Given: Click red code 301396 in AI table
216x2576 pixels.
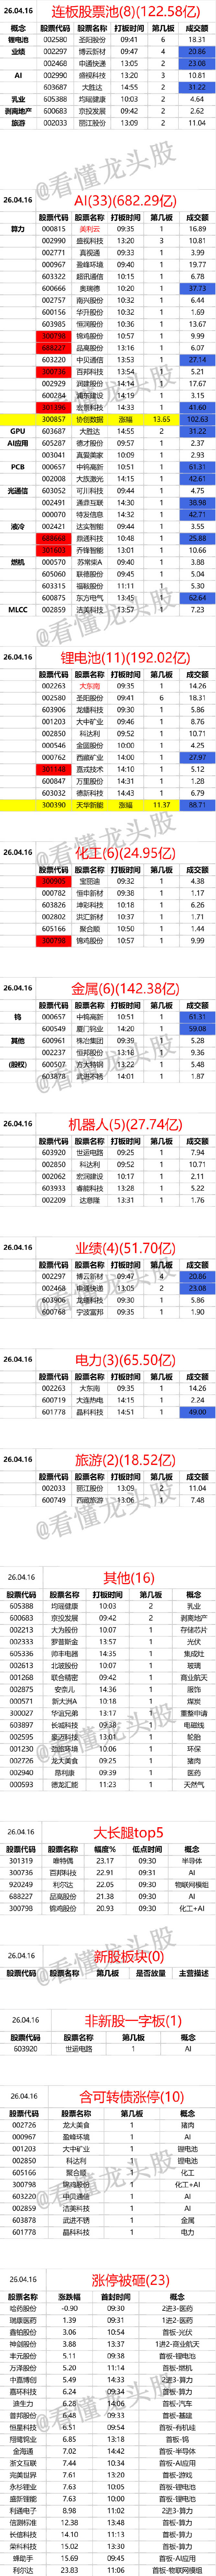Looking at the screenshot, I should click(54, 408).
